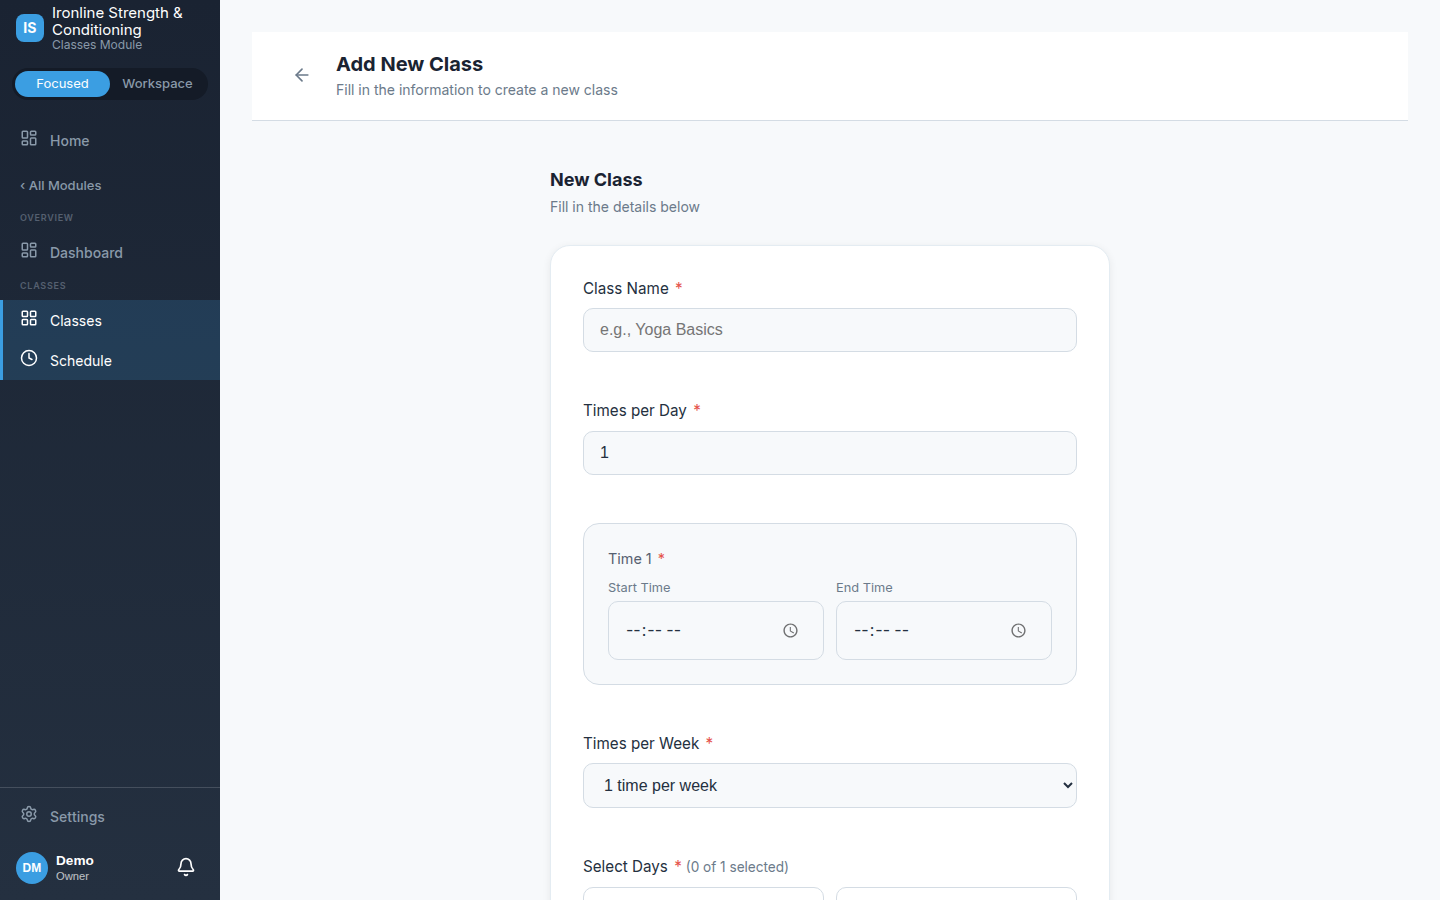Screen dimensions: 1440x900
Task: Click the Time 1 label
Action: (x=630, y=559)
